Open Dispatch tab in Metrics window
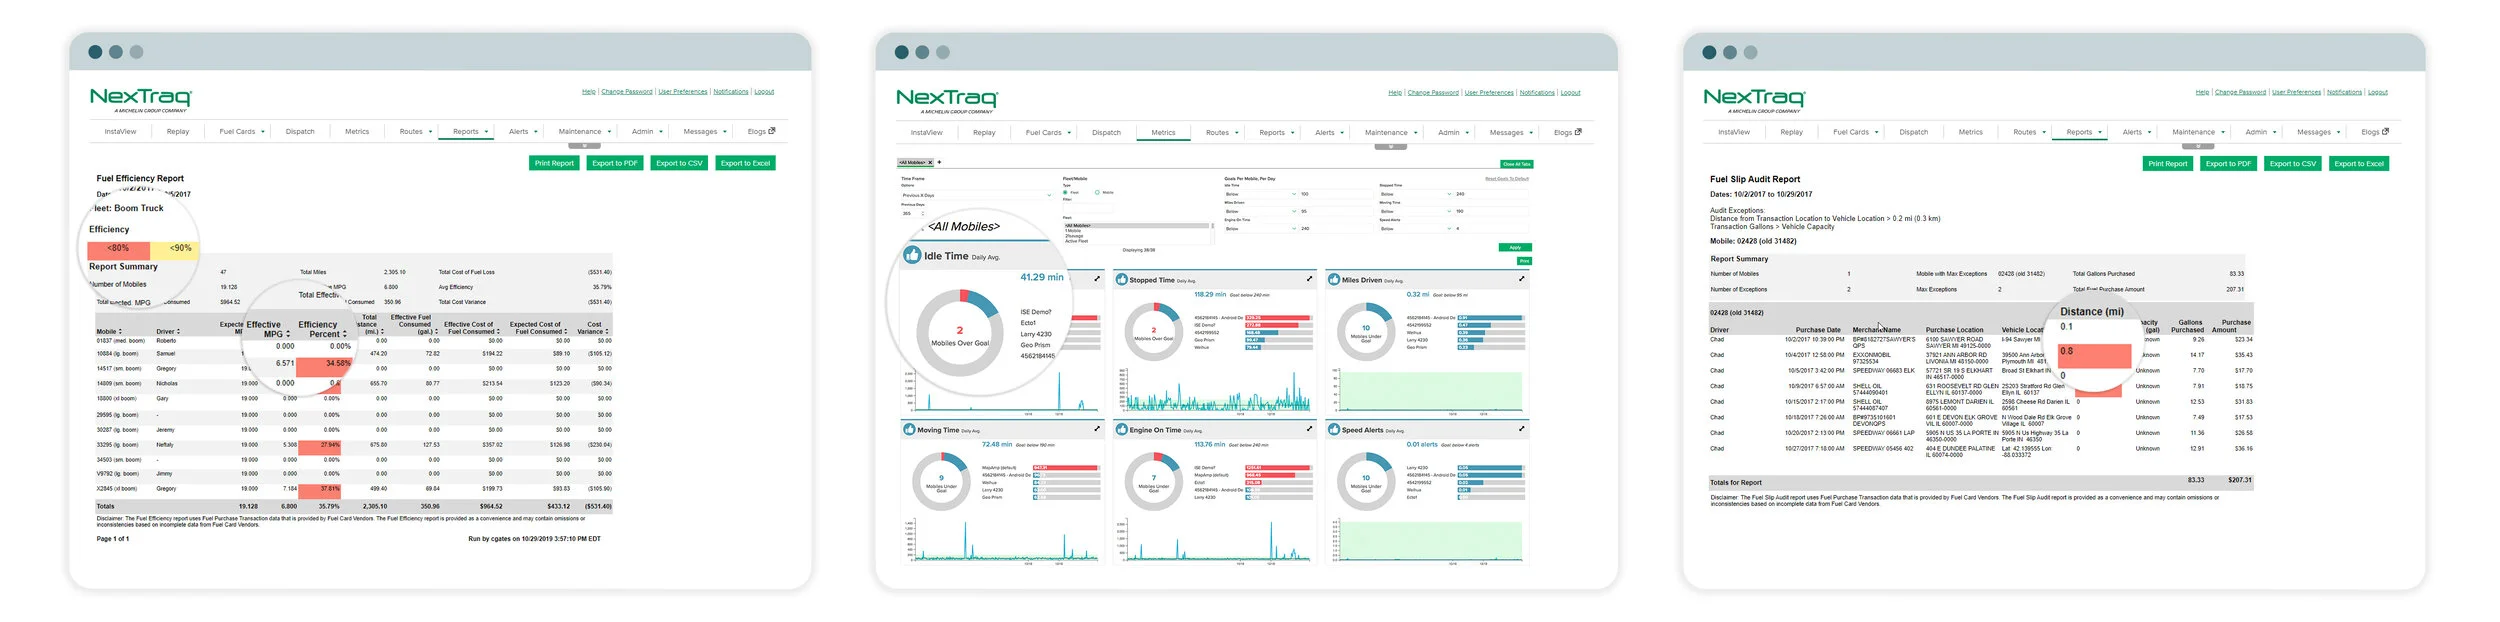 pyautogui.click(x=1106, y=132)
